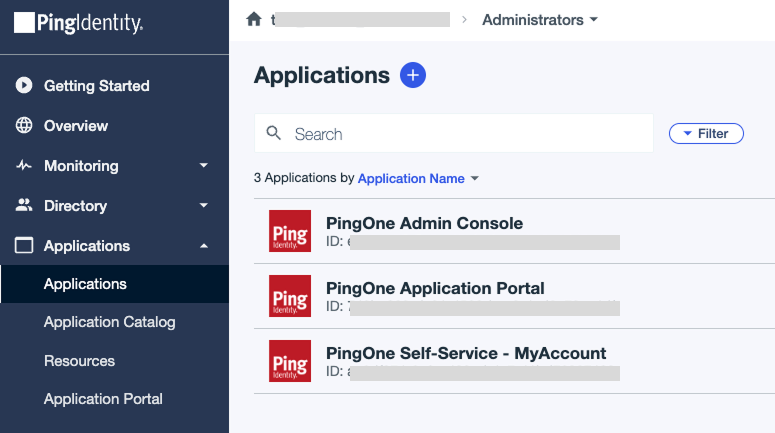Viewport: 775px width, 433px height.
Task: Open PingOne Self-Service - MyAccount application
Action: coord(466,353)
